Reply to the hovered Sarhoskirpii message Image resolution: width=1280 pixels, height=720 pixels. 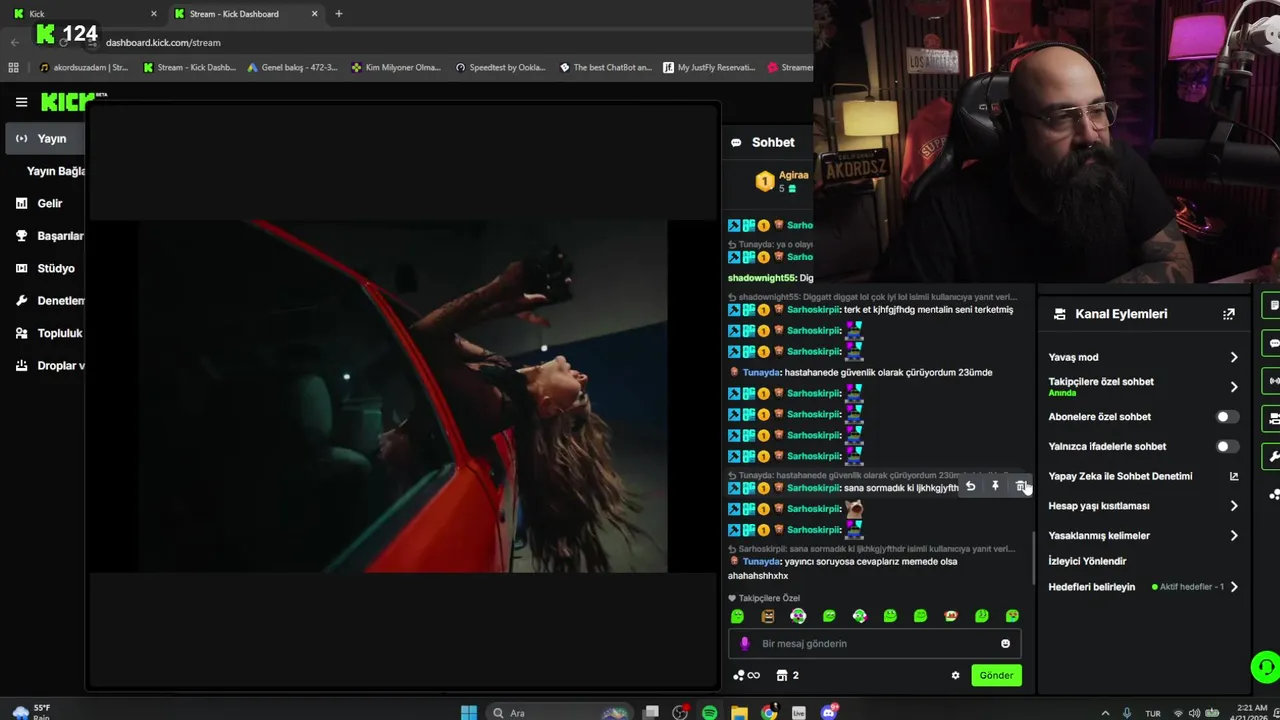tap(970, 486)
